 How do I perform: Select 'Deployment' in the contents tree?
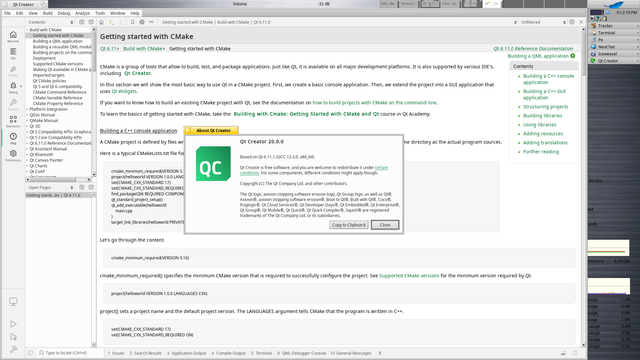[44, 58]
